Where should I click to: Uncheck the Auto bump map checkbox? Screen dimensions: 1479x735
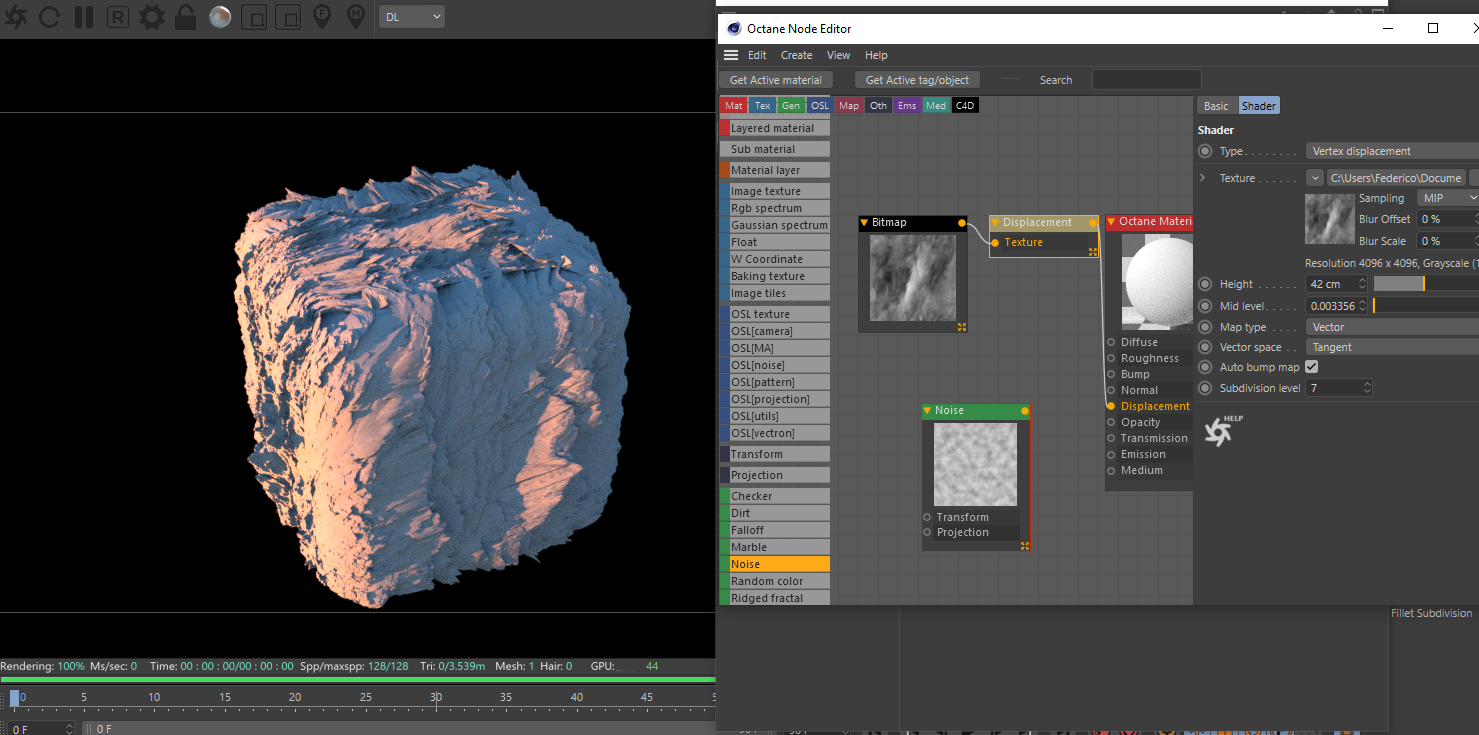point(1312,367)
